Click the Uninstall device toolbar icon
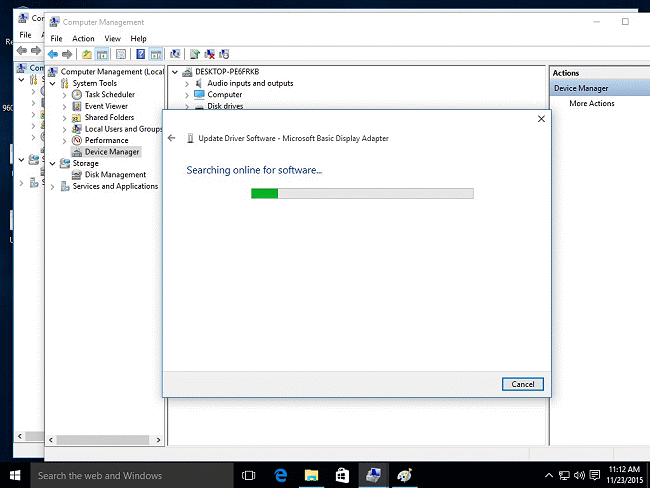The image size is (650, 488). click(x=210, y=54)
